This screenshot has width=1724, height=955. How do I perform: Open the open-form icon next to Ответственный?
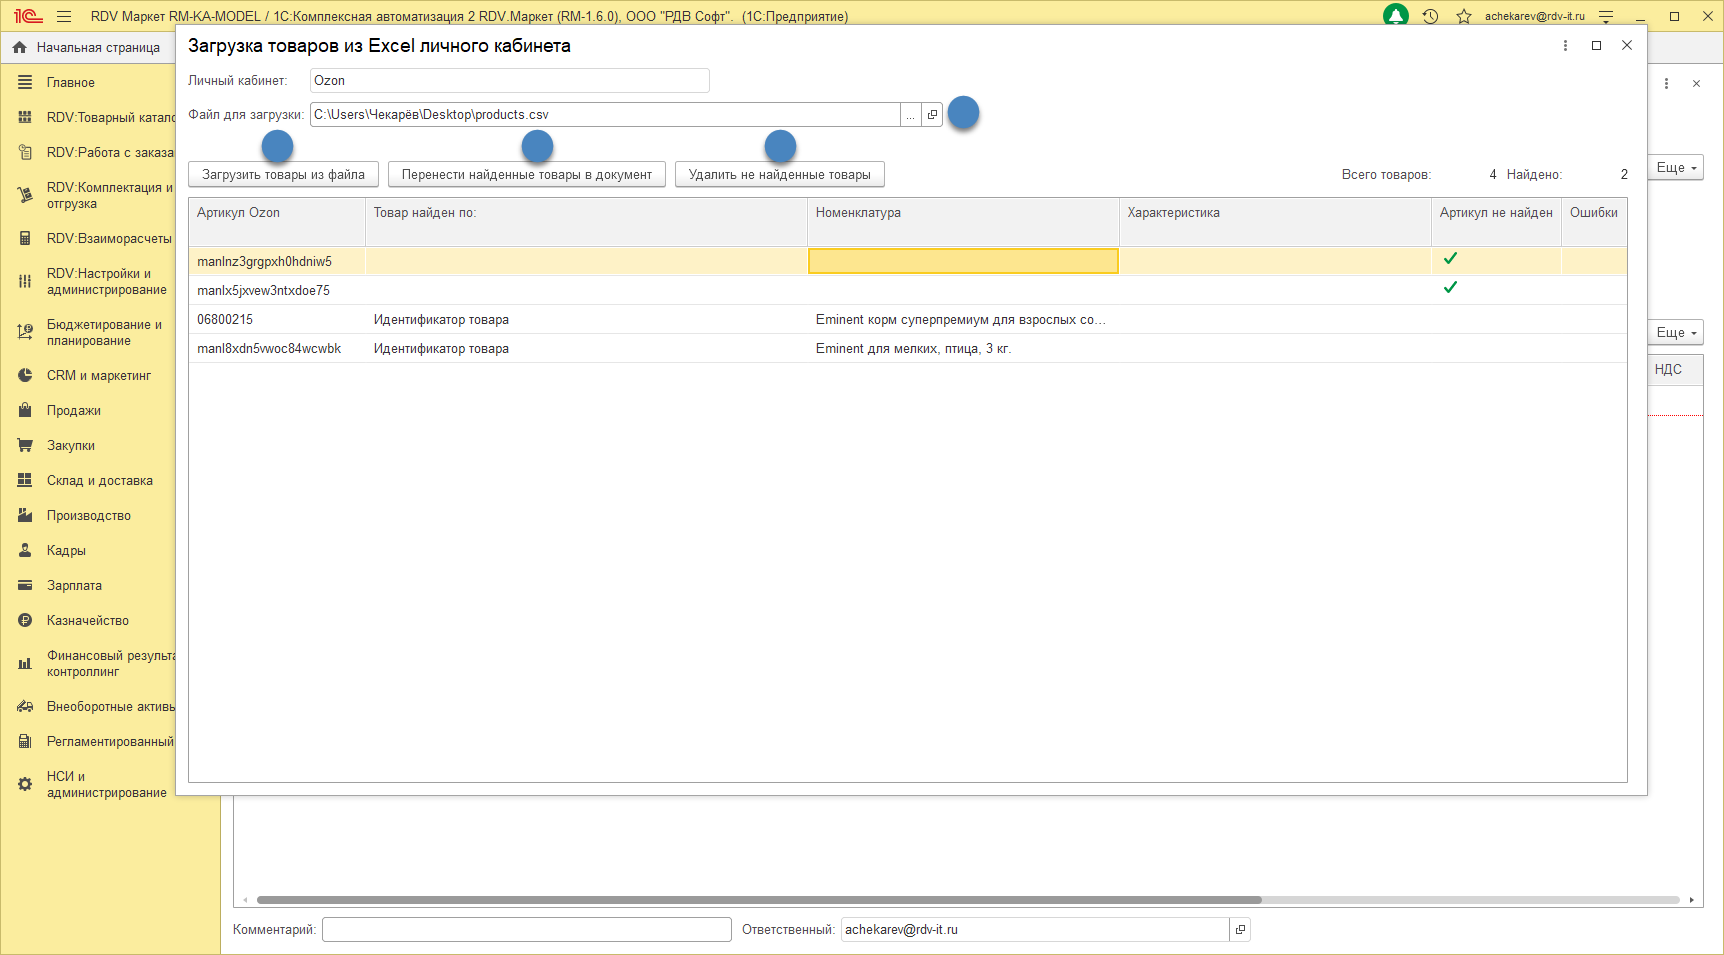(1240, 930)
